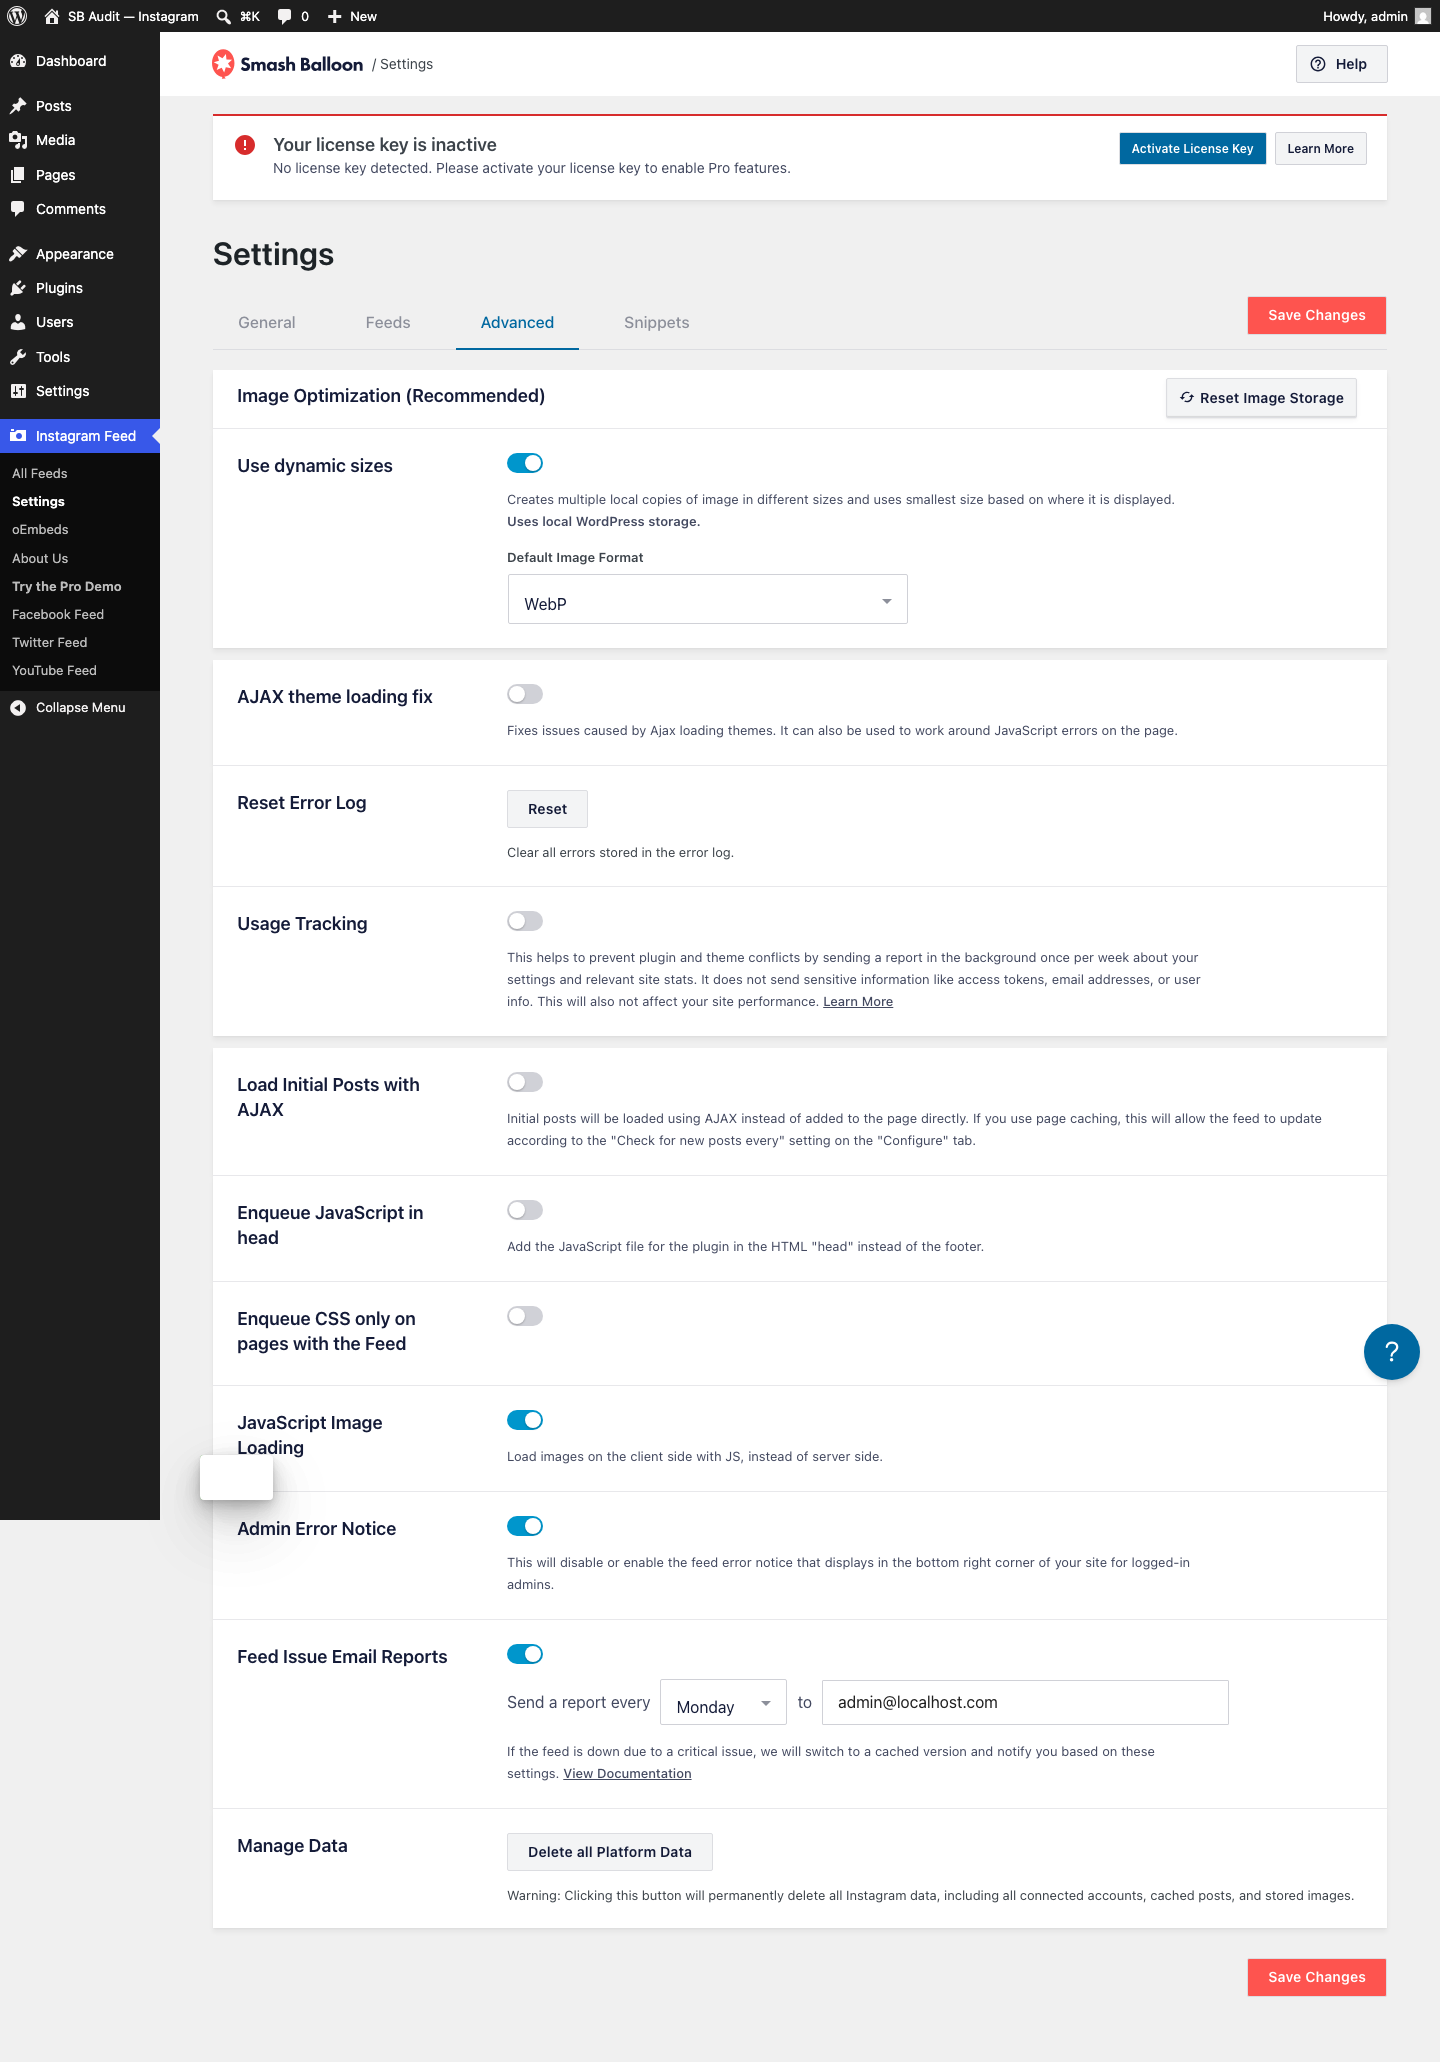This screenshot has width=1440, height=2062.
Task: Click the Media icon in sidebar
Action: tap(18, 140)
